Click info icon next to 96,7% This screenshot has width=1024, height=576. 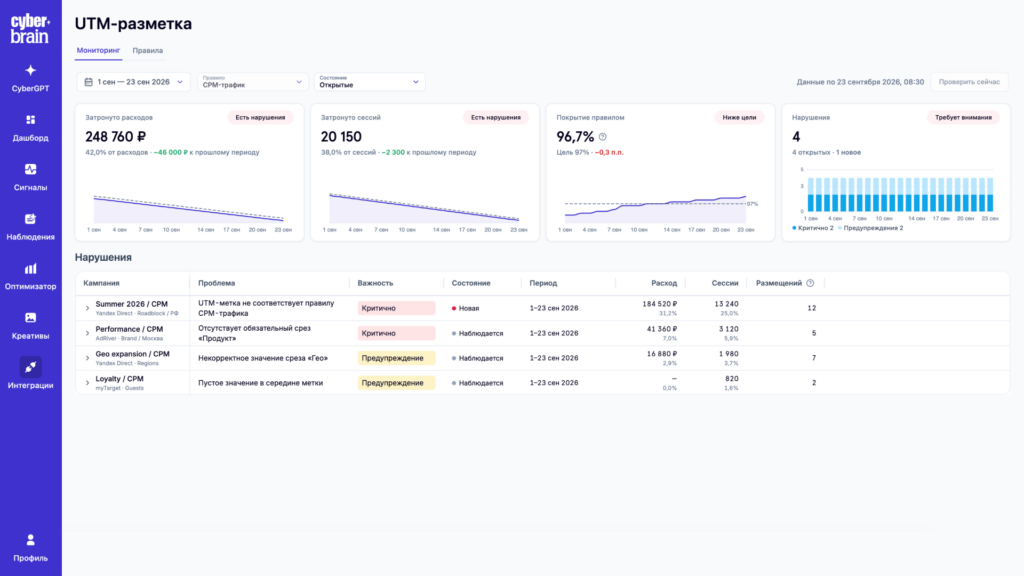[603, 137]
